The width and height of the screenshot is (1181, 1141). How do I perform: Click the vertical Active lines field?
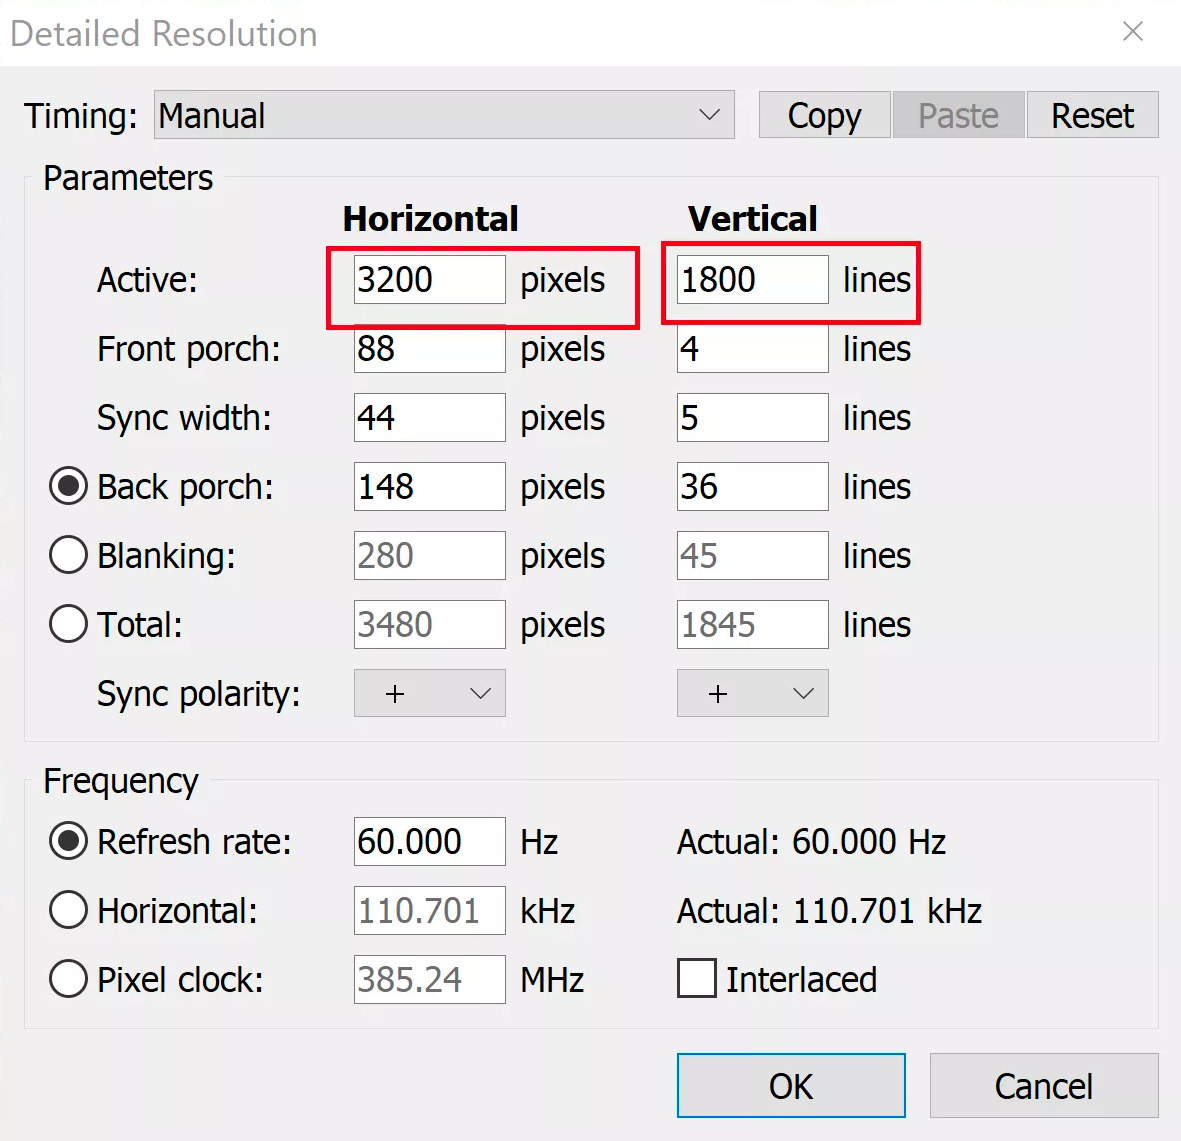pyautogui.click(x=752, y=279)
